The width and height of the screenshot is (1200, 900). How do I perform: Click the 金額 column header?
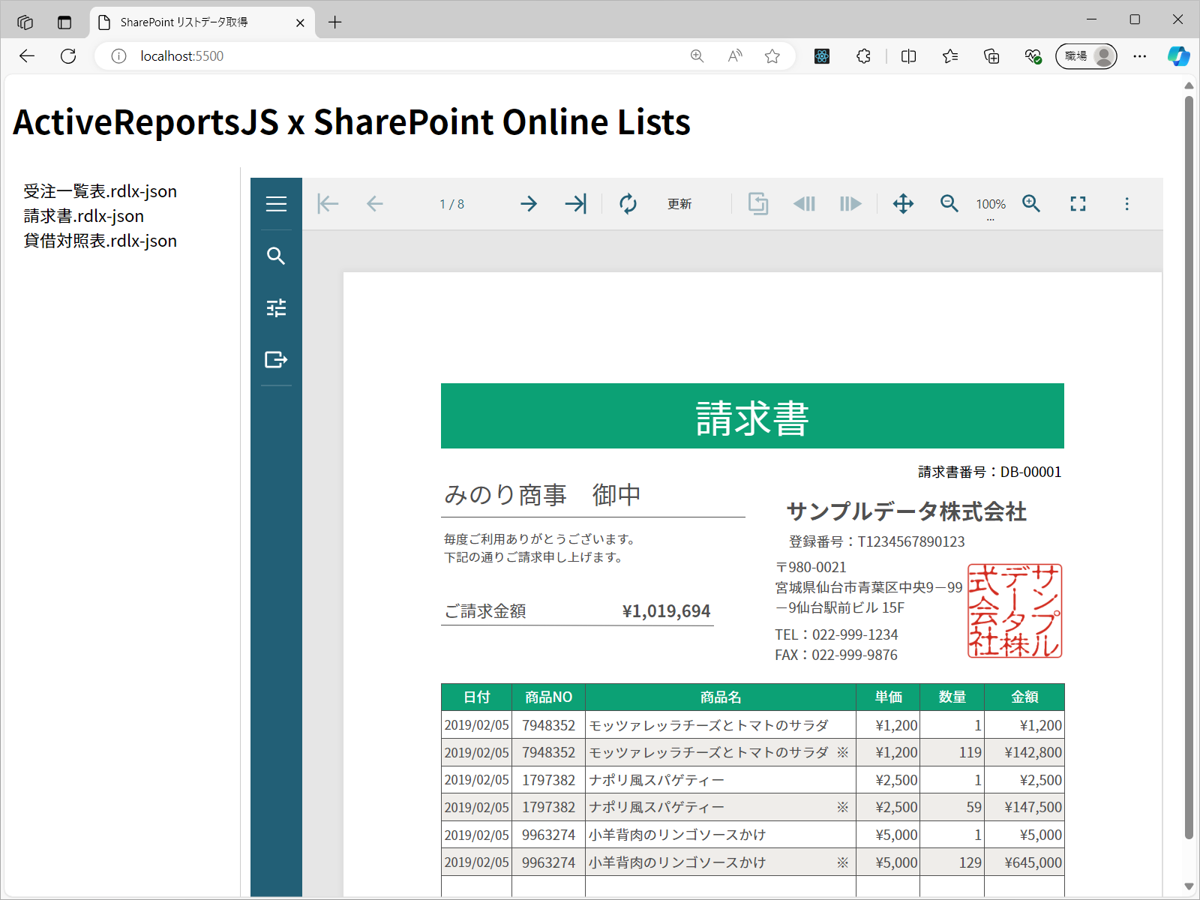[x=1024, y=697]
